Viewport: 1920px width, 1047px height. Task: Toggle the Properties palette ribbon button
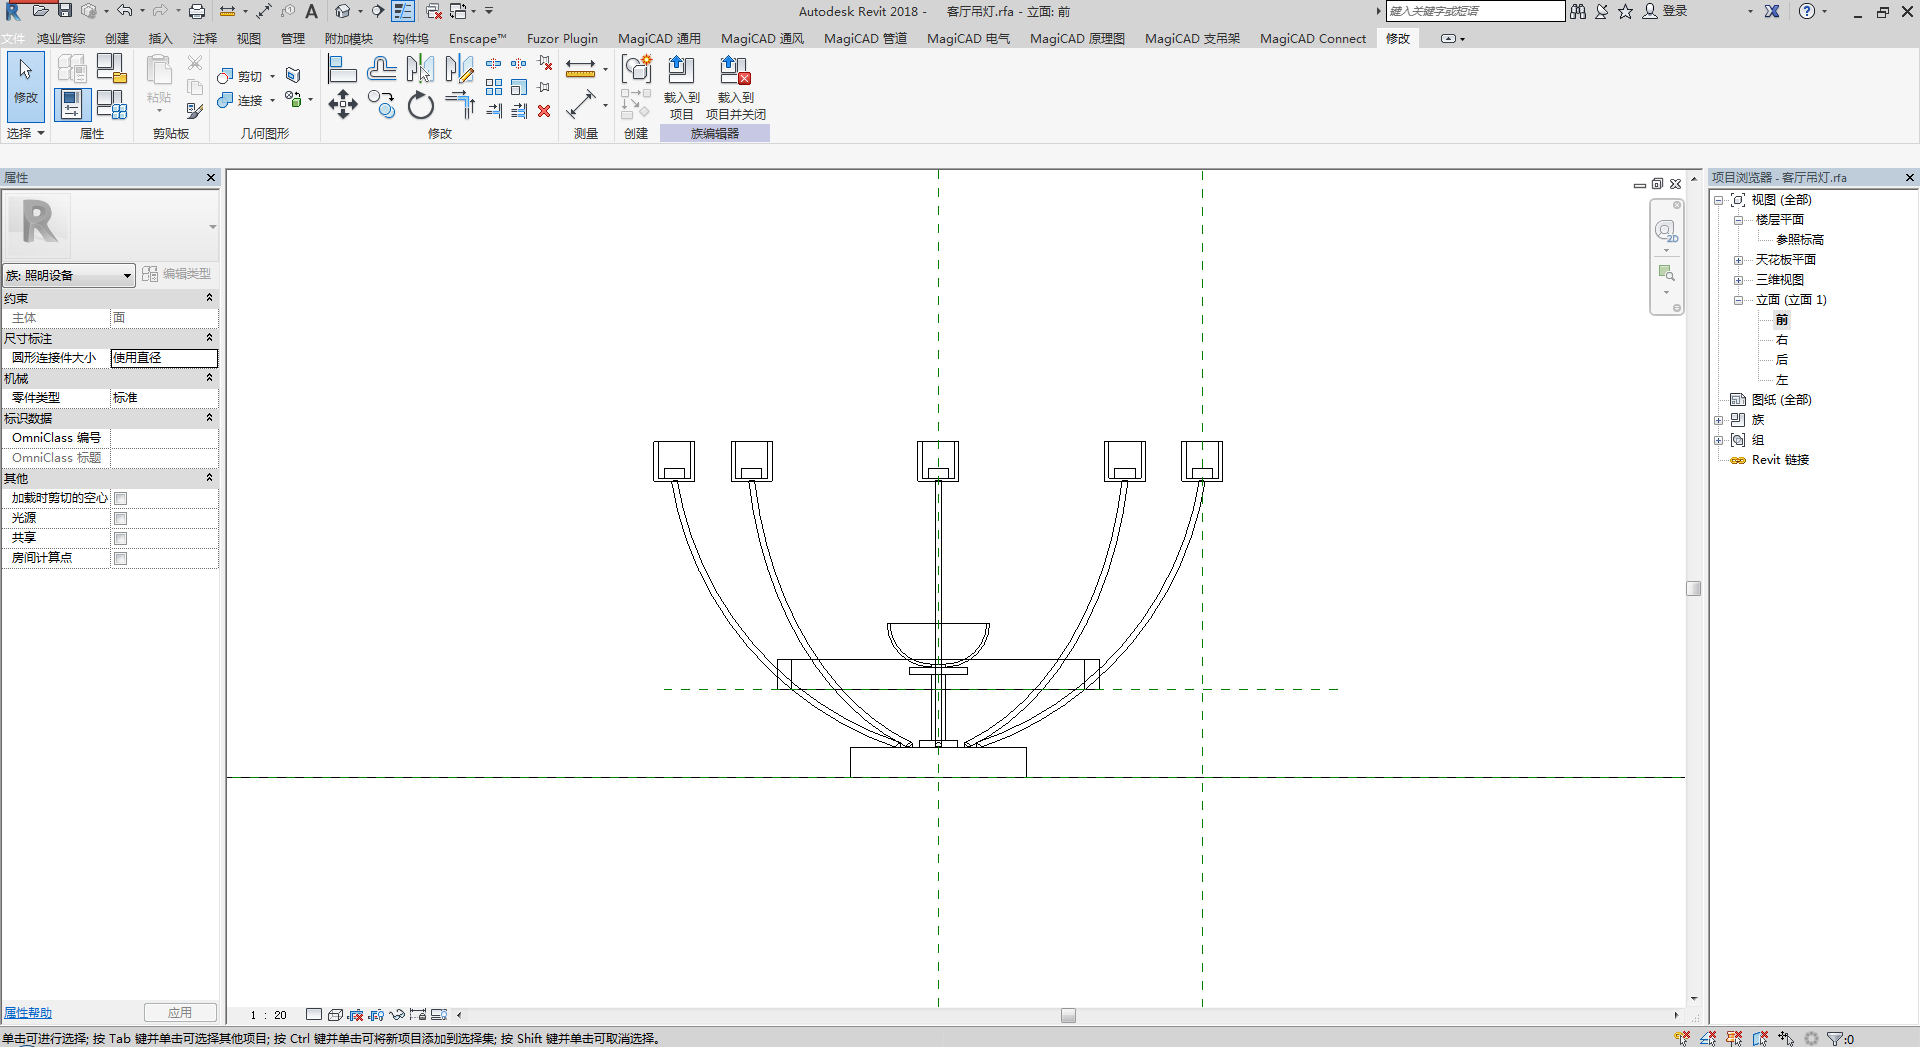[72, 104]
